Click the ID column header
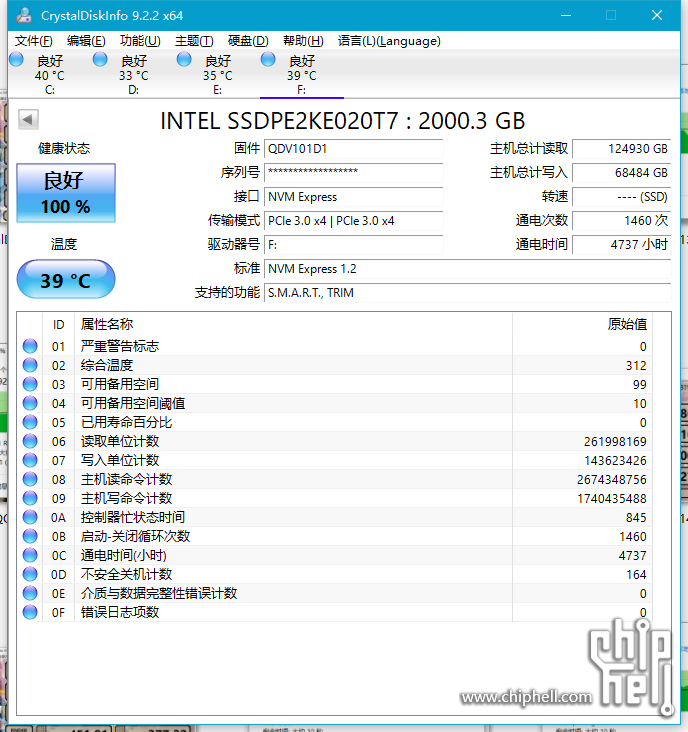The width and height of the screenshot is (688, 732). coord(58,324)
